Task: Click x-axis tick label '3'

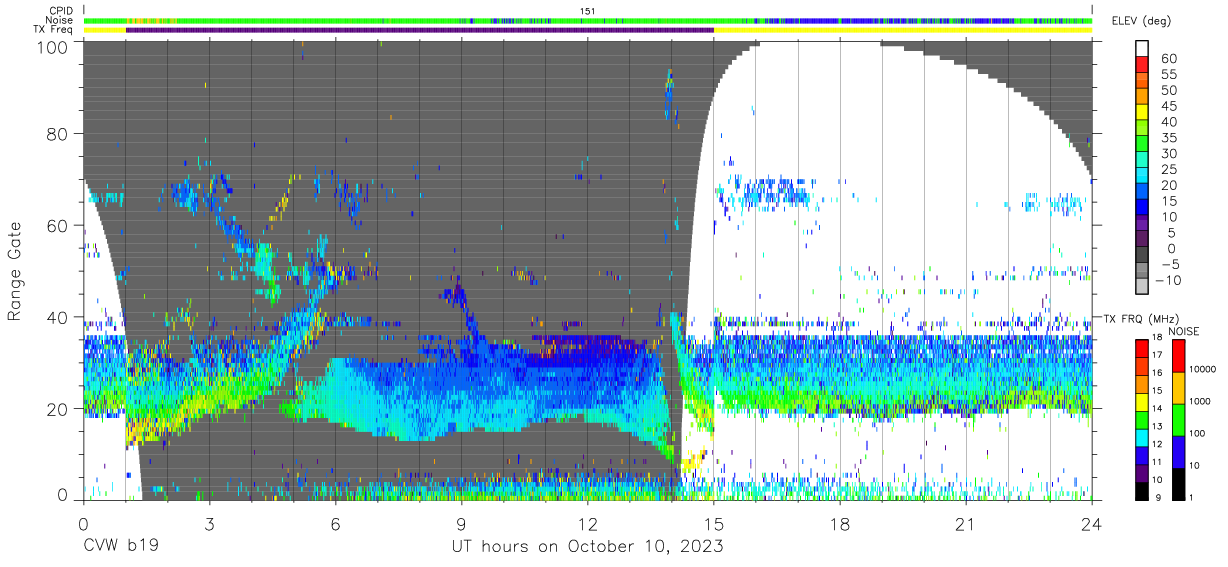Action: pyautogui.click(x=209, y=524)
